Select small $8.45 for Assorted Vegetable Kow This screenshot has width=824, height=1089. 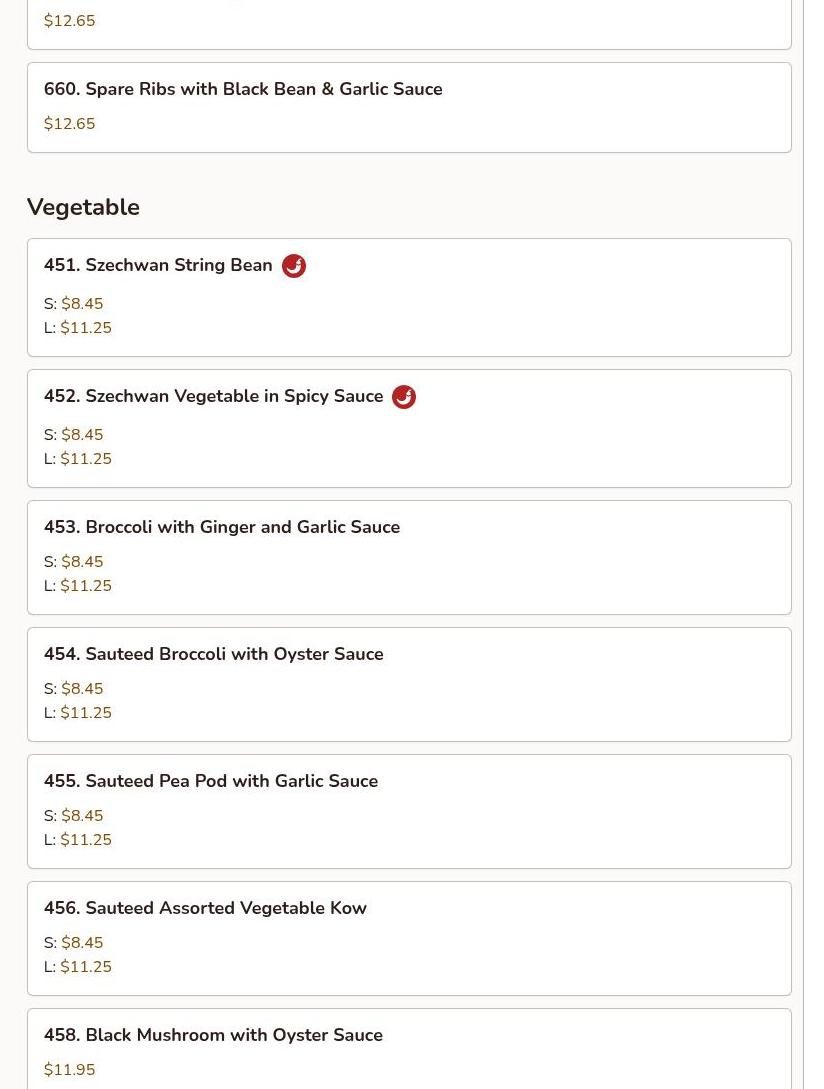[82, 943]
